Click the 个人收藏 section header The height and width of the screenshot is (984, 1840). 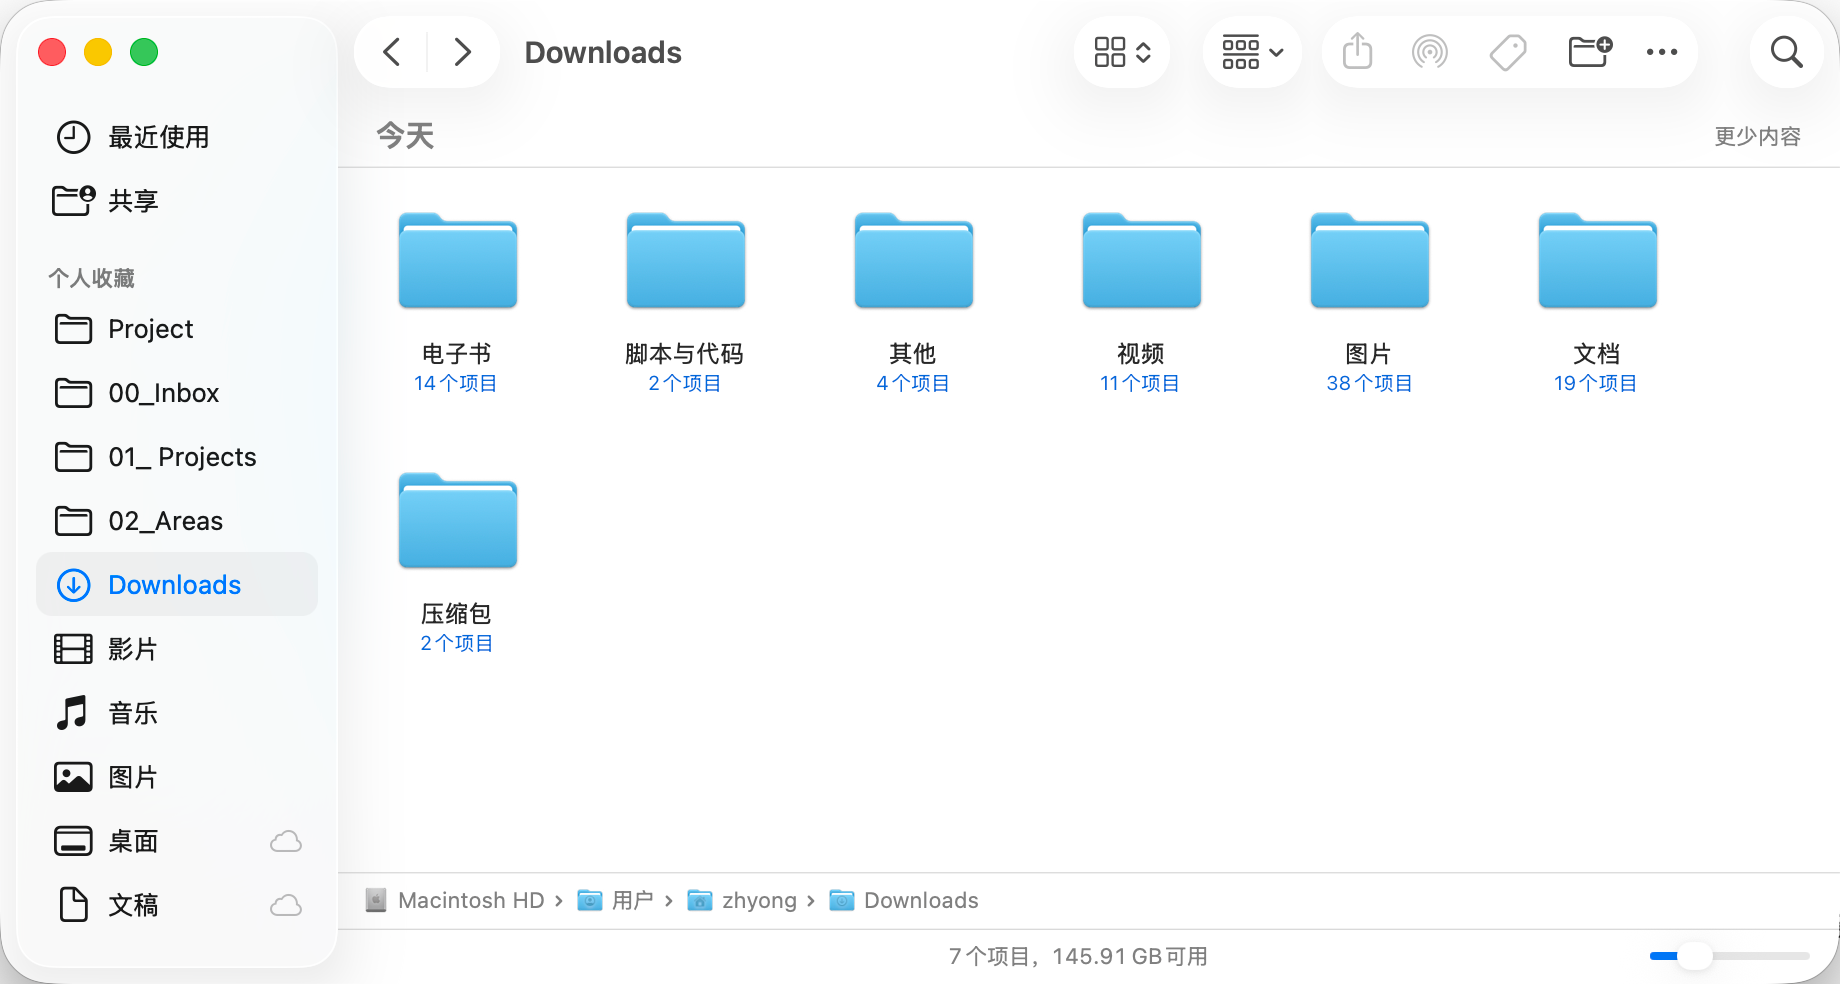[x=91, y=278]
